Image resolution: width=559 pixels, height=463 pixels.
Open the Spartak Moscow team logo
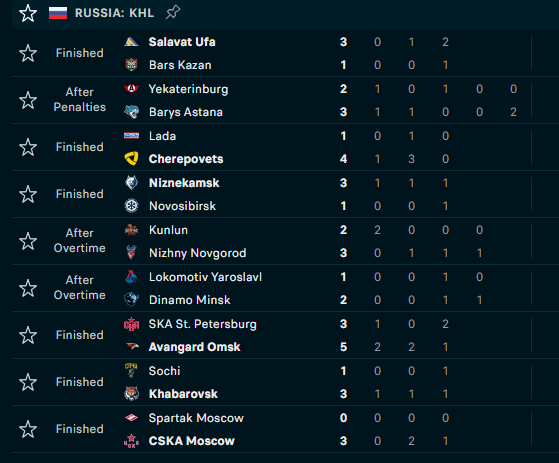tap(131, 417)
